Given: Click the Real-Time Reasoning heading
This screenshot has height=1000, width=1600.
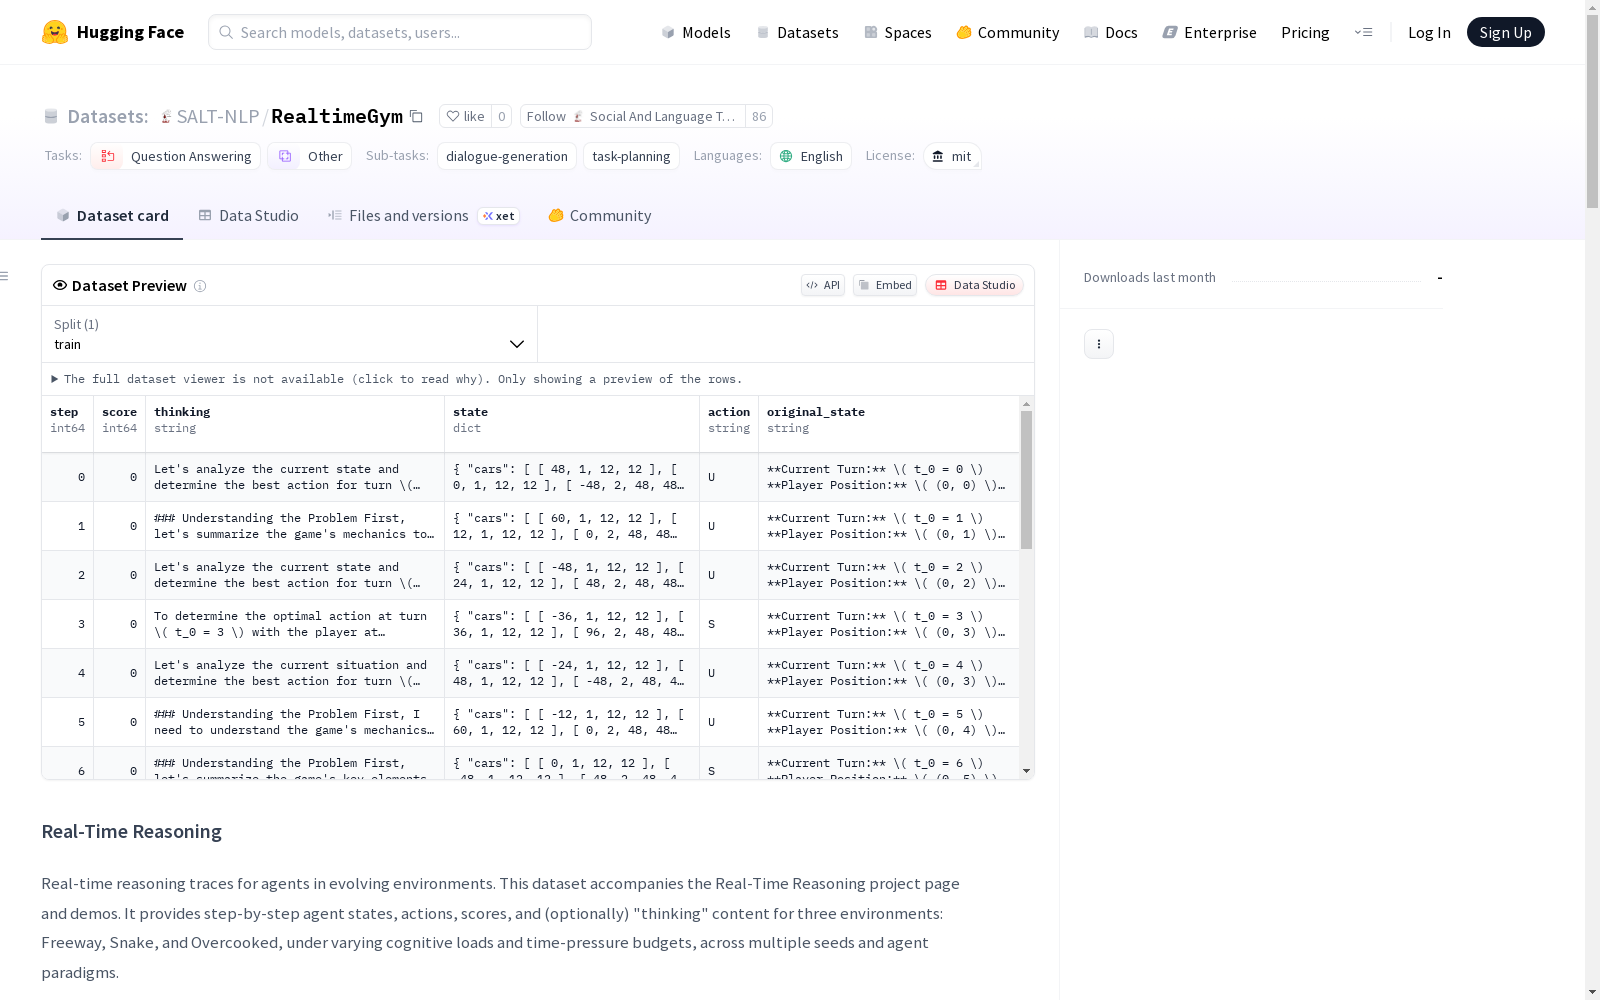Looking at the screenshot, I should pyautogui.click(x=131, y=832).
